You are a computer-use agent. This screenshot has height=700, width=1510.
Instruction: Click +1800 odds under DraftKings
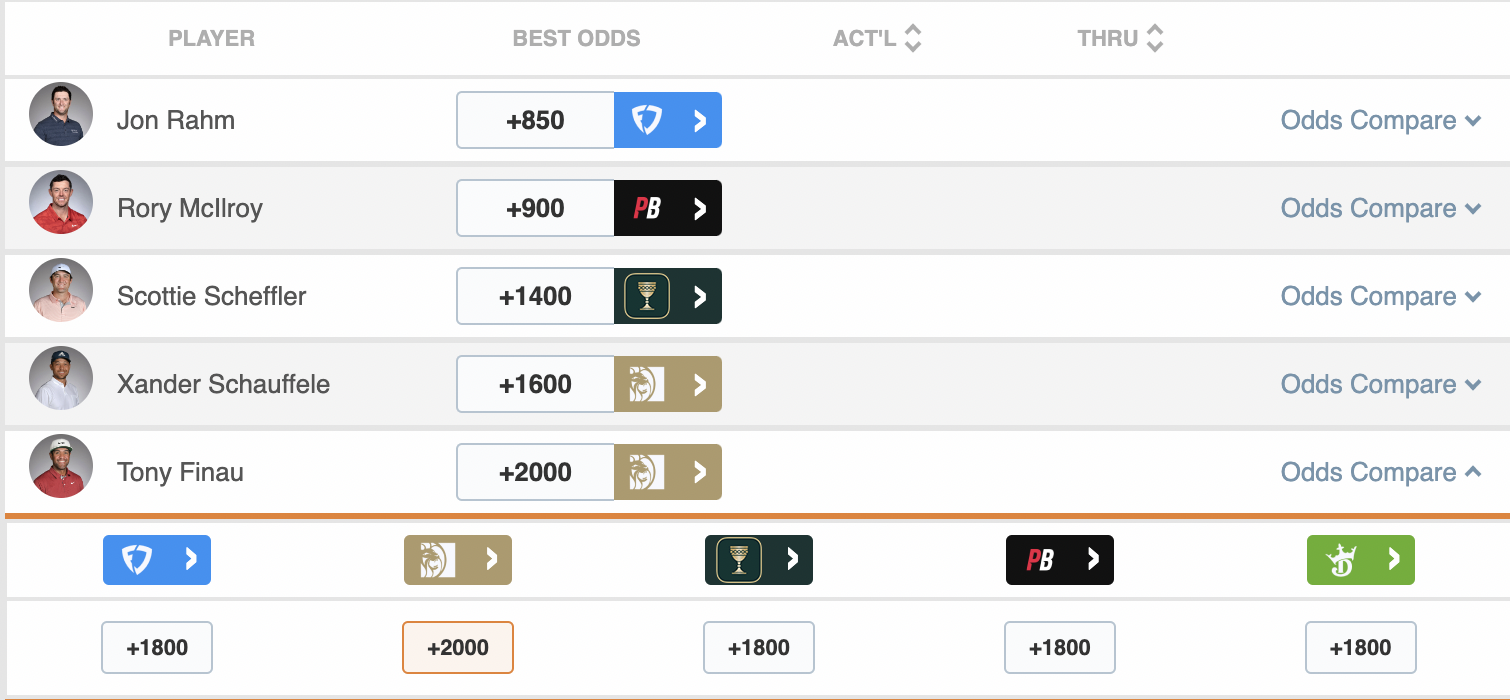click(x=1361, y=647)
